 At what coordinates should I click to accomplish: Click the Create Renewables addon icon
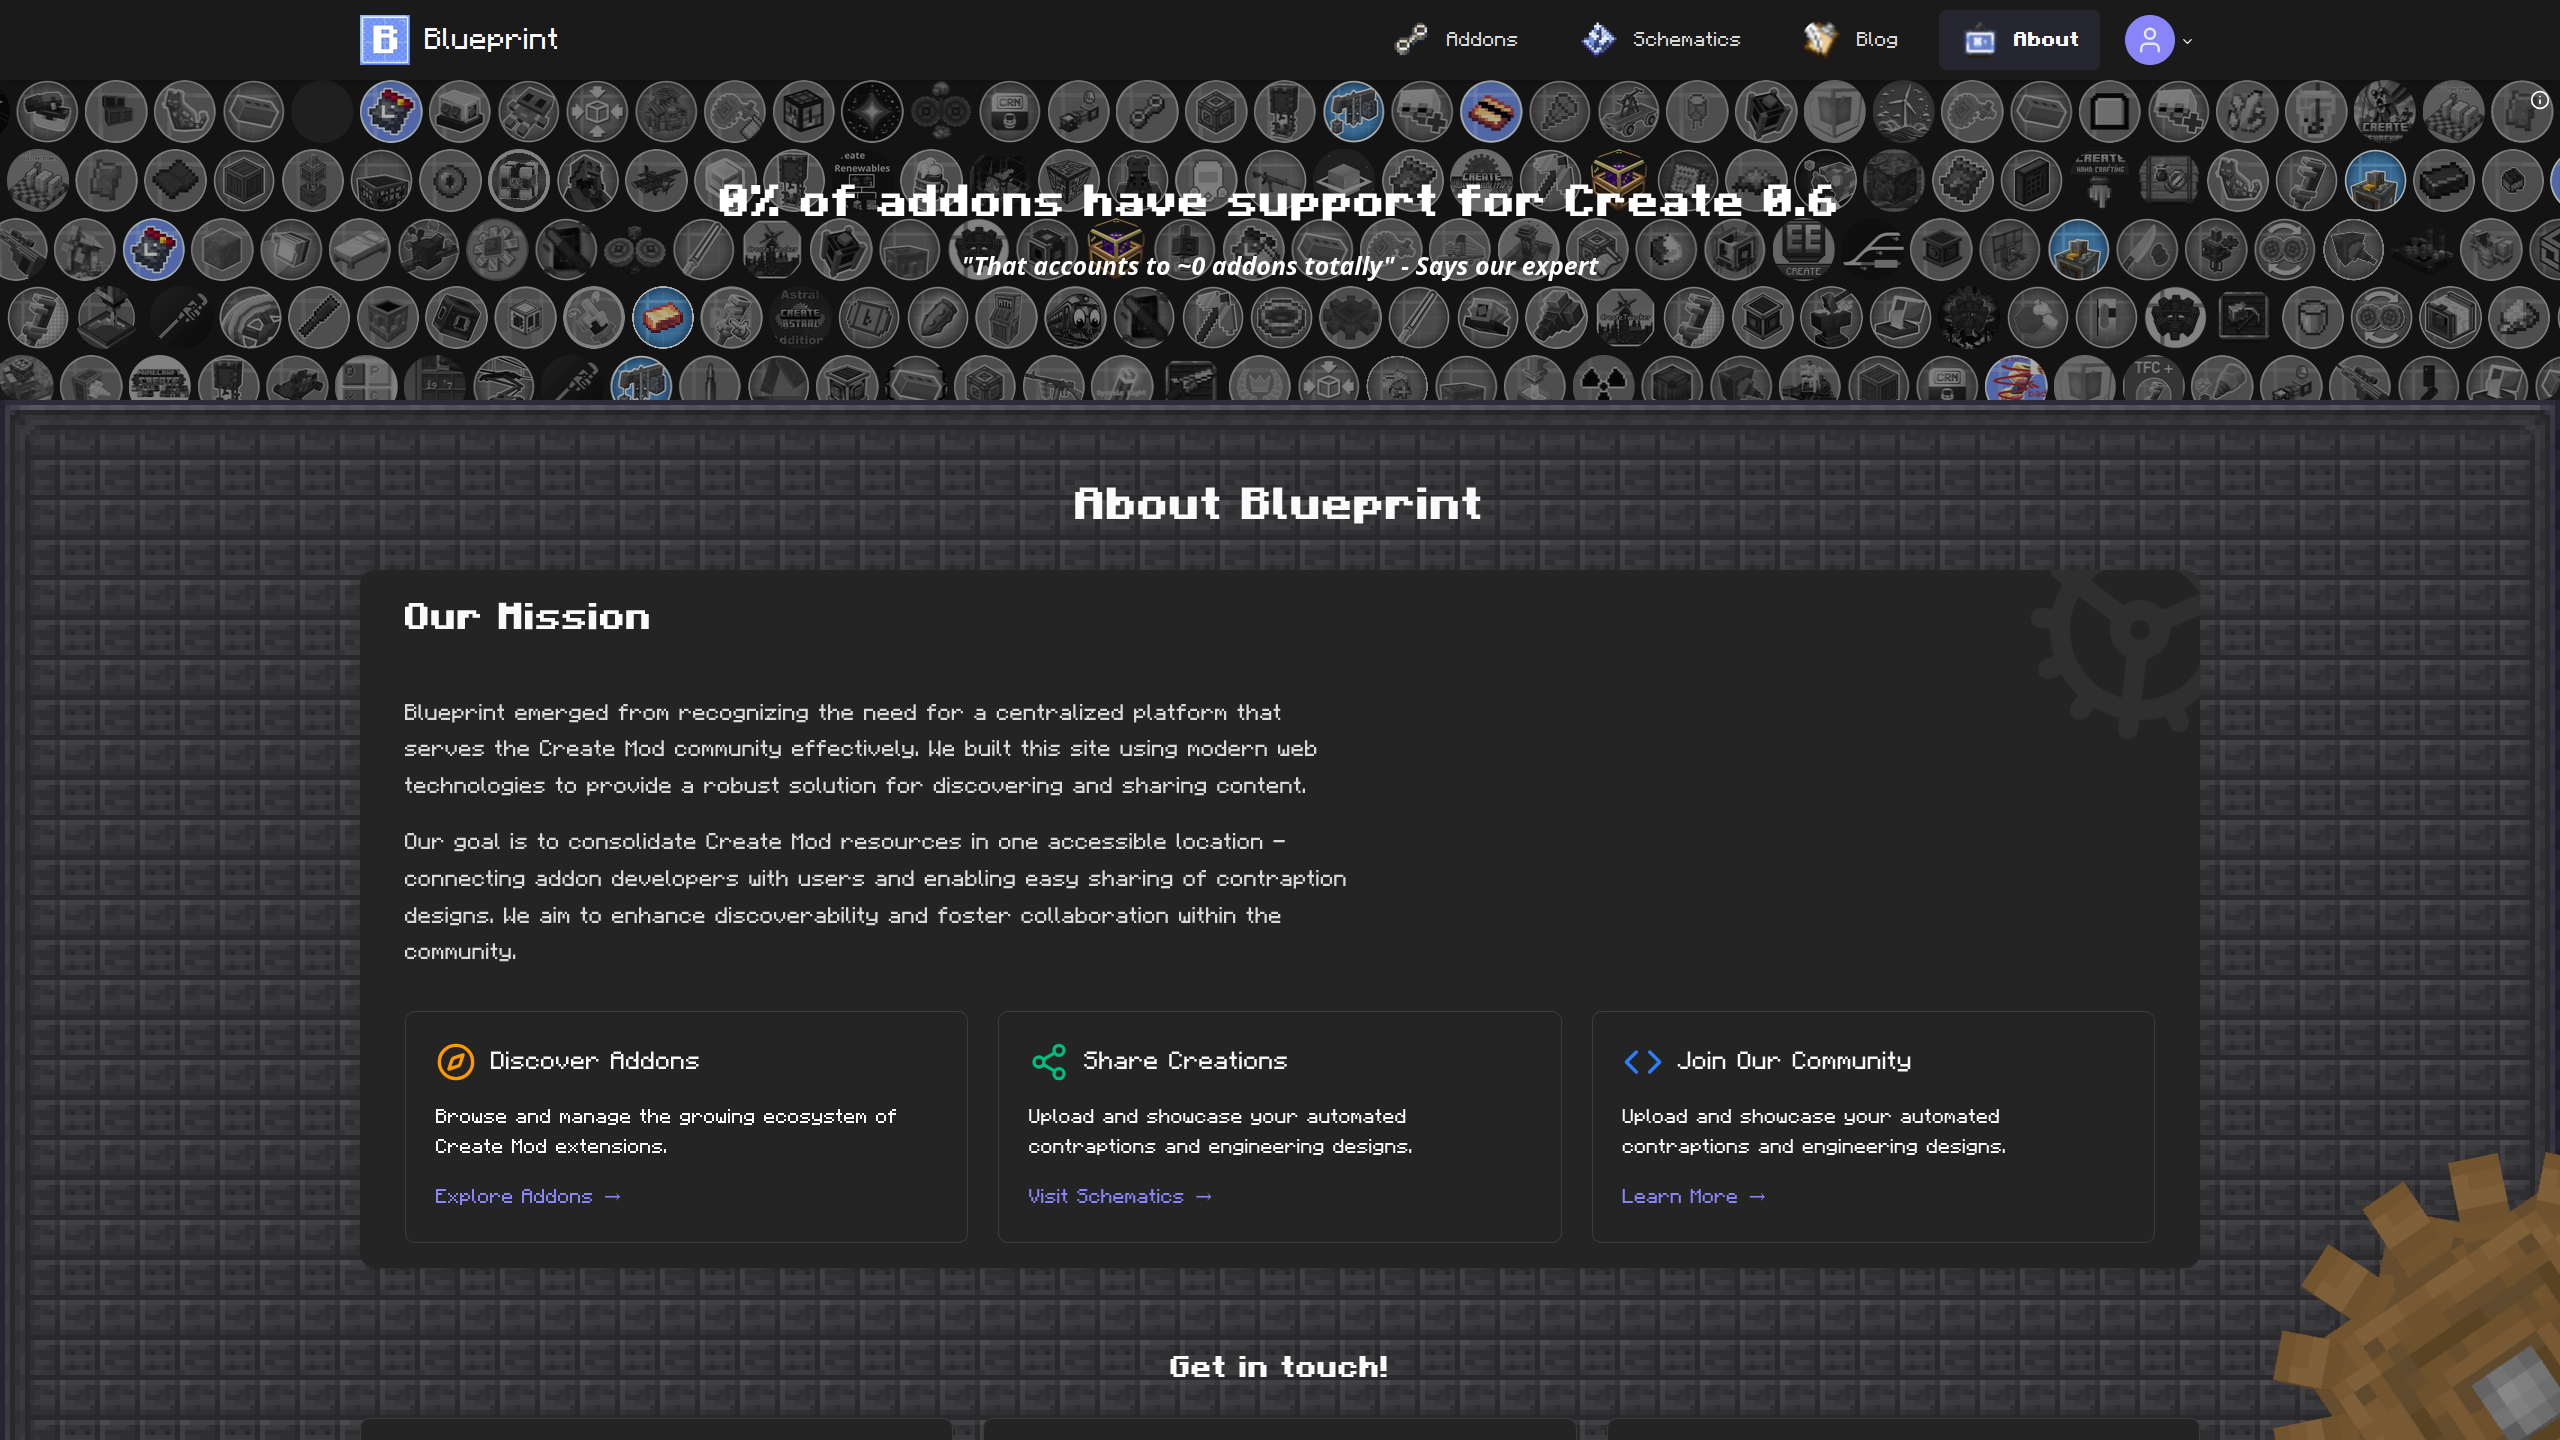[862, 180]
